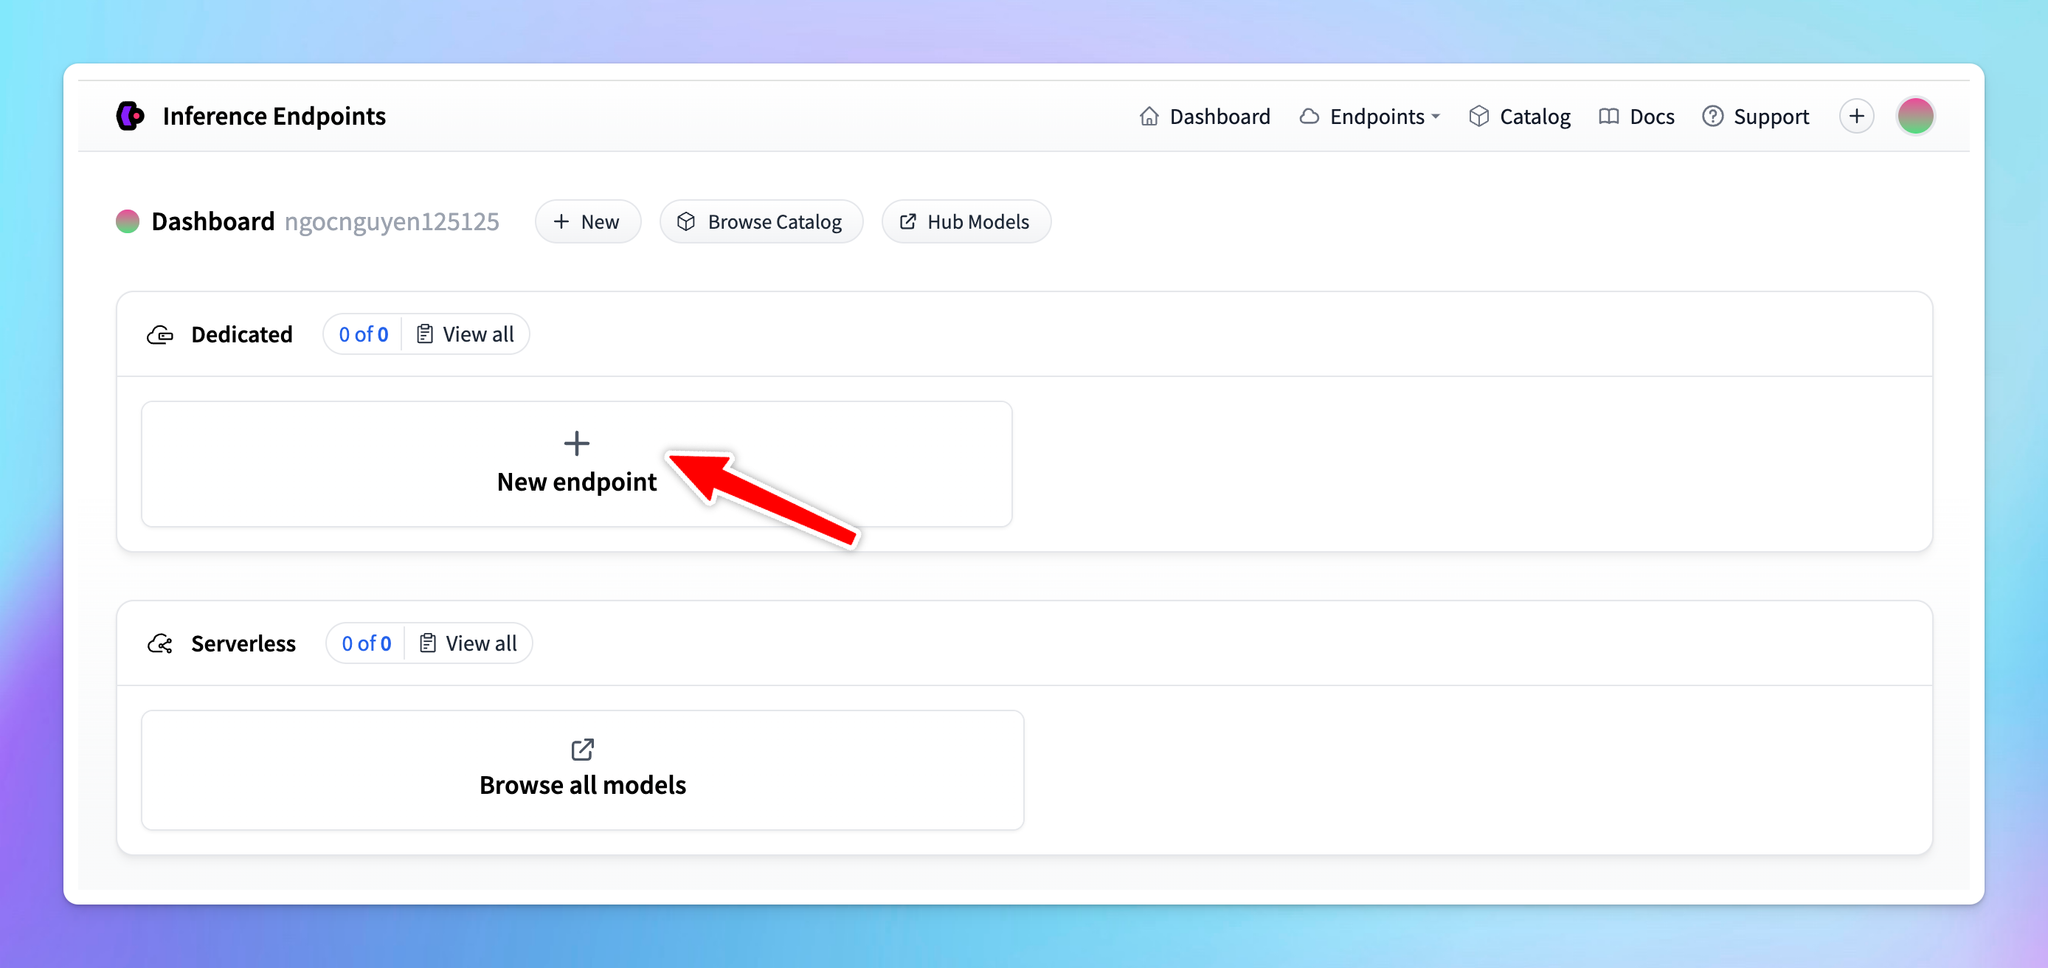Image resolution: width=2048 pixels, height=968 pixels.
Task: View all Serverless endpoints
Action: pyautogui.click(x=469, y=643)
